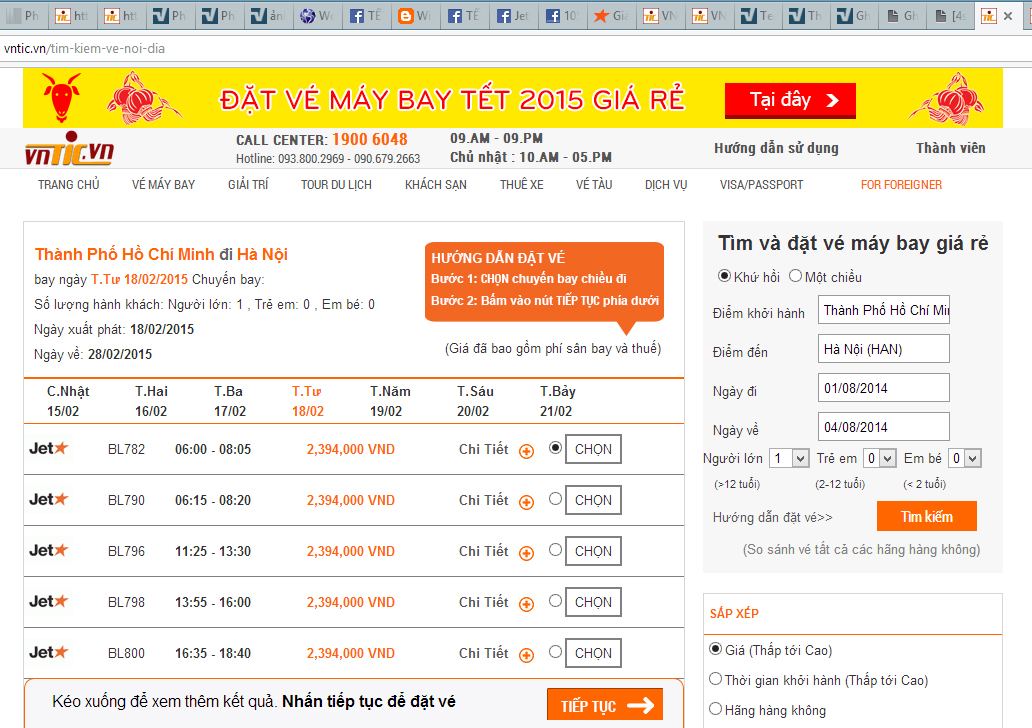
Task: Open VÉ TÀU menu item
Action: (x=594, y=185)
